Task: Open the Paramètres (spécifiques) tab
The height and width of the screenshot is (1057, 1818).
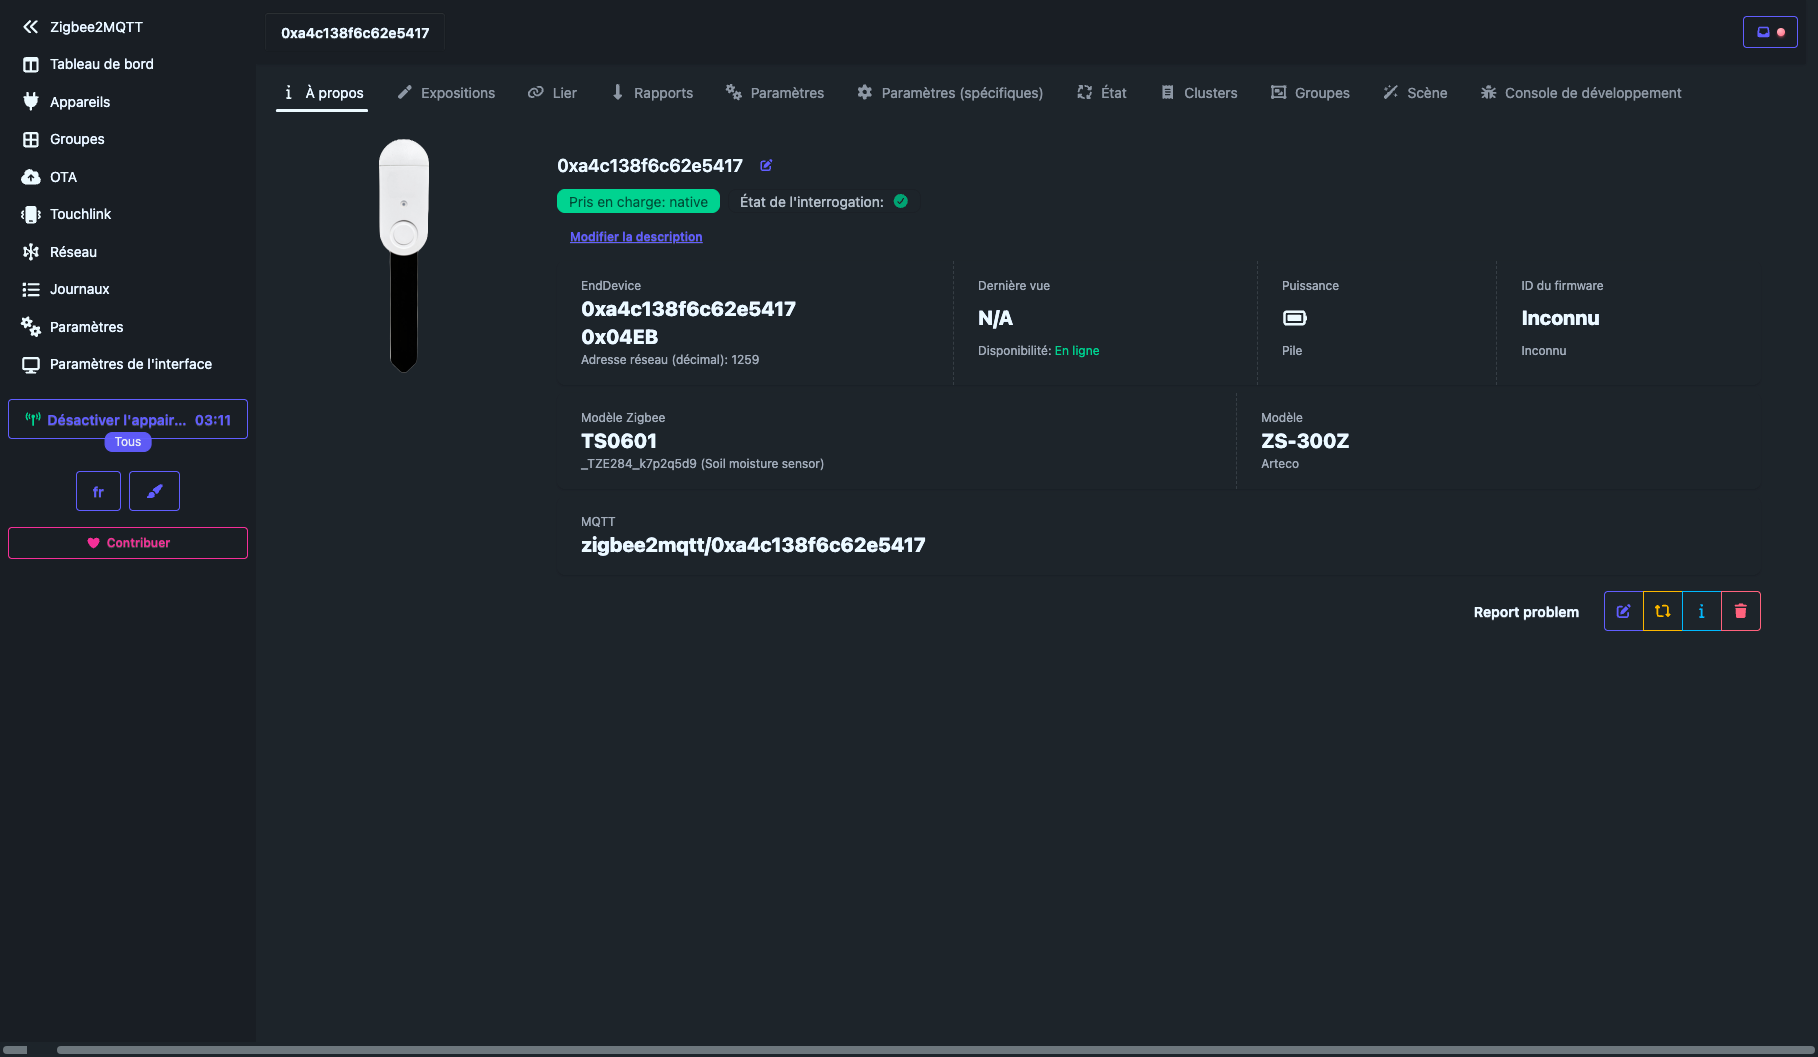Action: tap(950, 93)
